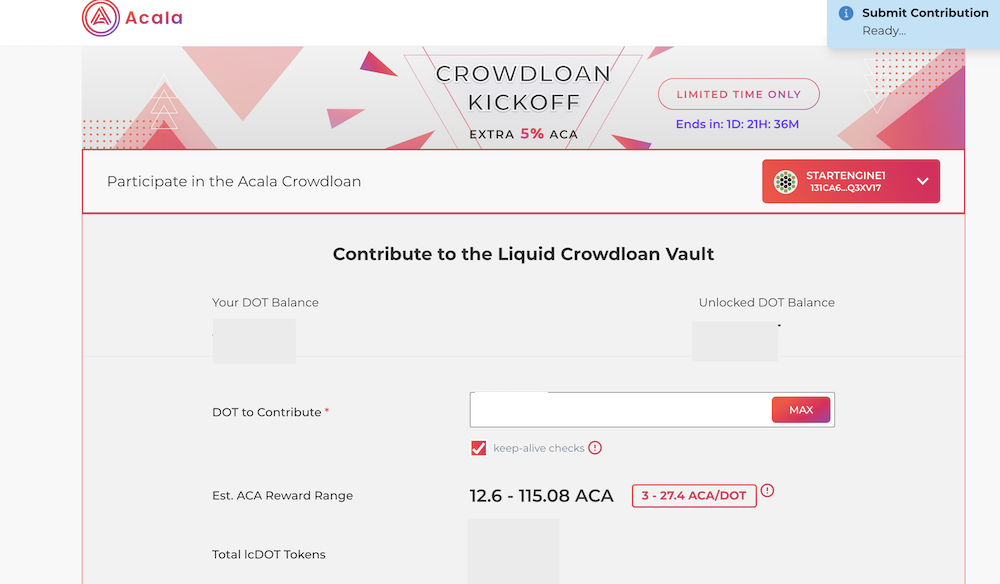Open the STARTENGINE1 account selector

[x=851, y=181]
